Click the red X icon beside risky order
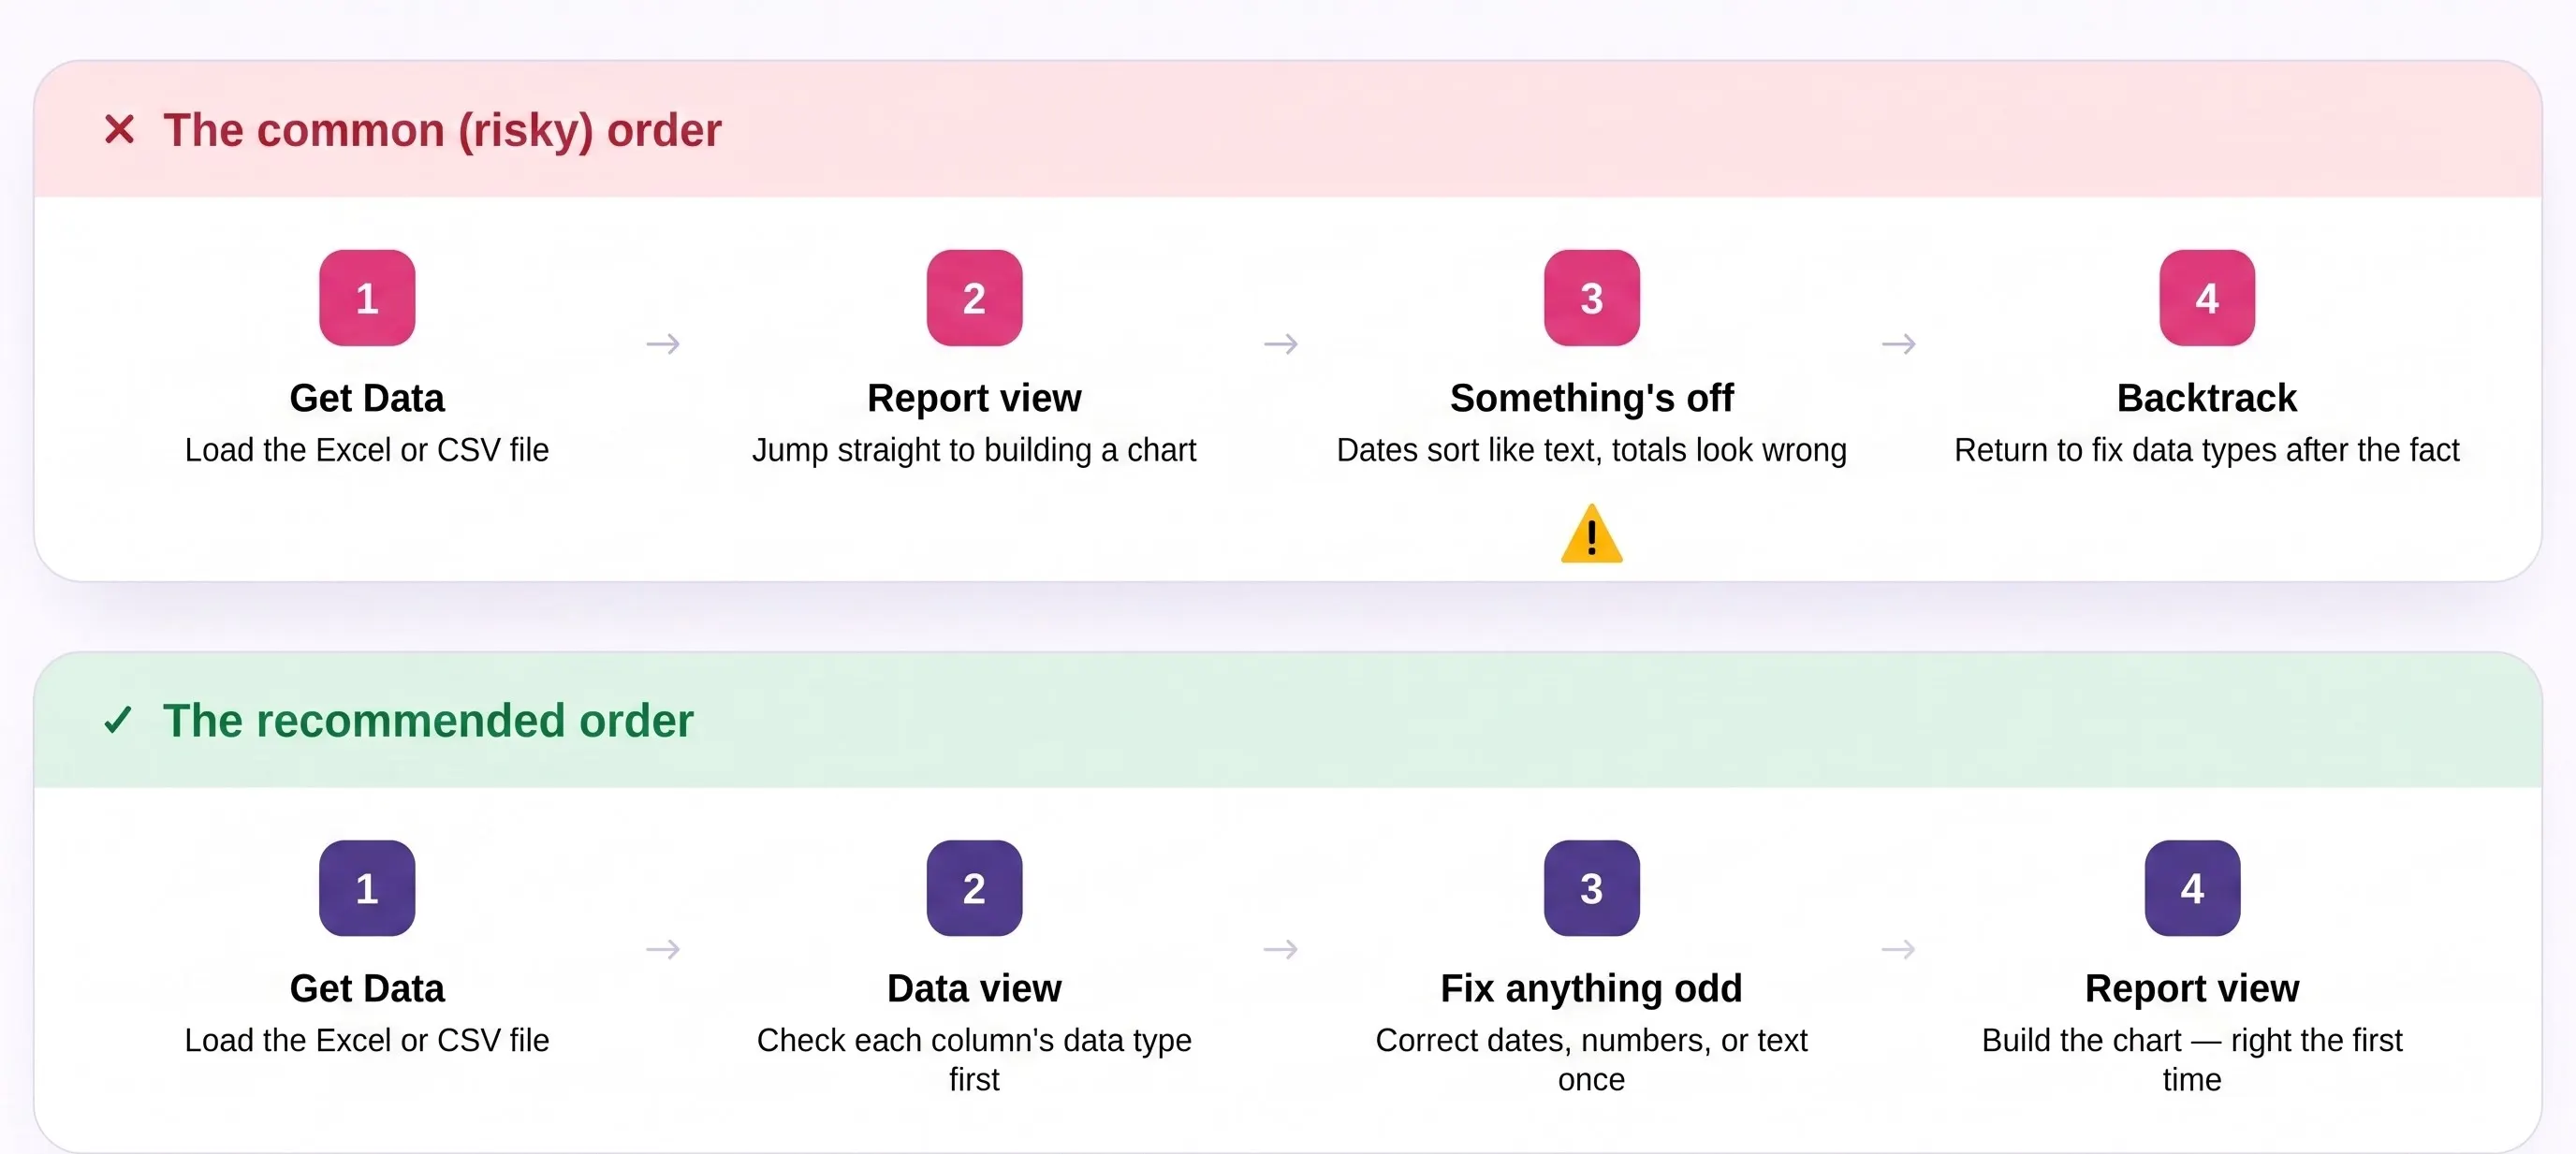 point(119,129)
